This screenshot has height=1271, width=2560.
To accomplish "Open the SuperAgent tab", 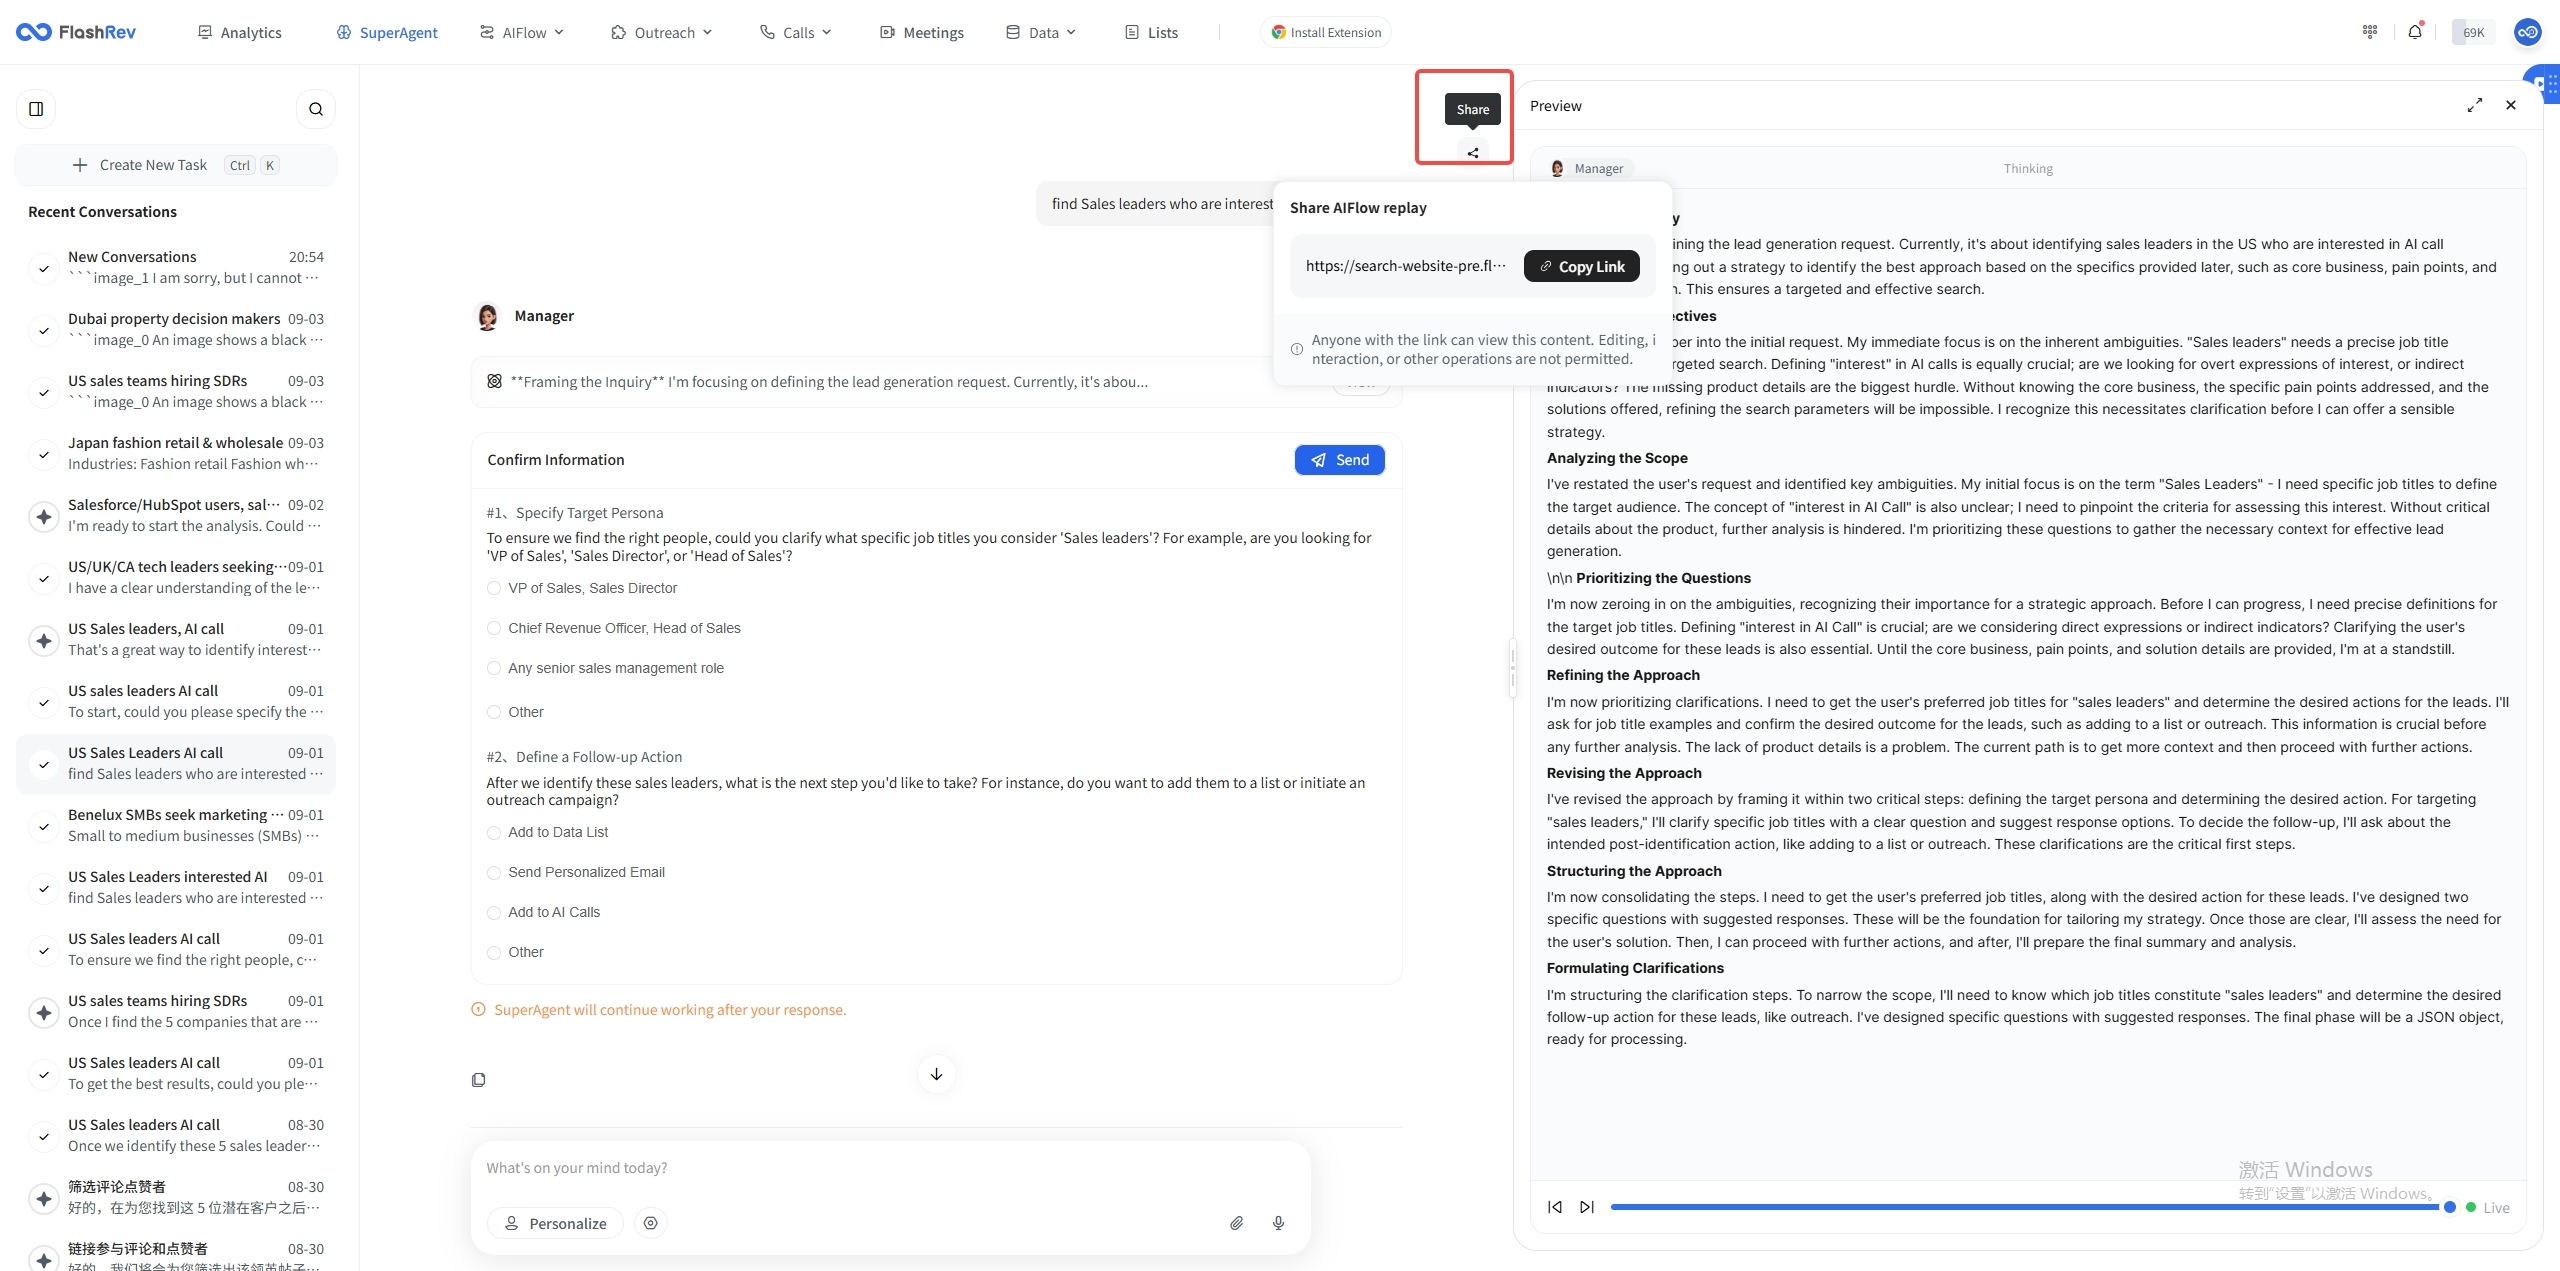I will click(387, 32).
